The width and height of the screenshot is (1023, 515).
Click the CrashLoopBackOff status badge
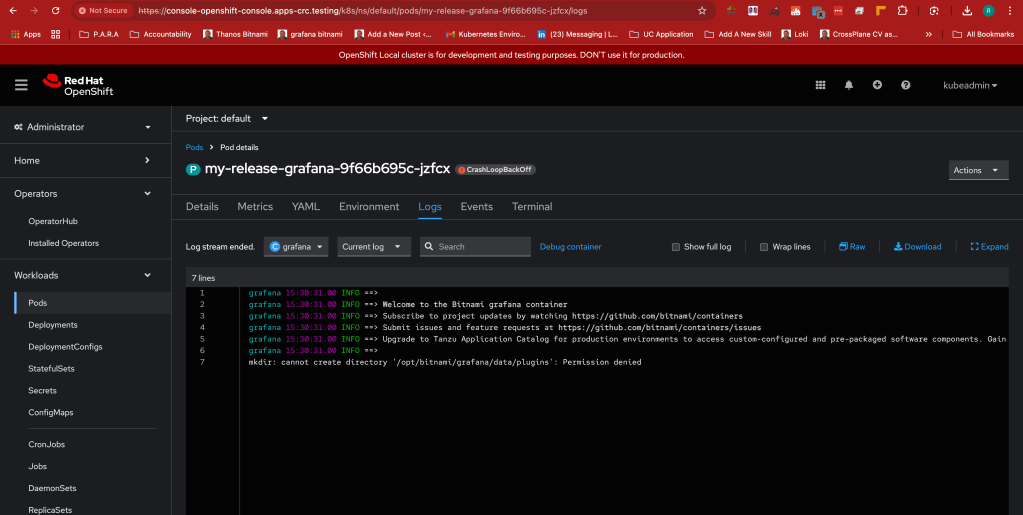click(x=495, y=170)
